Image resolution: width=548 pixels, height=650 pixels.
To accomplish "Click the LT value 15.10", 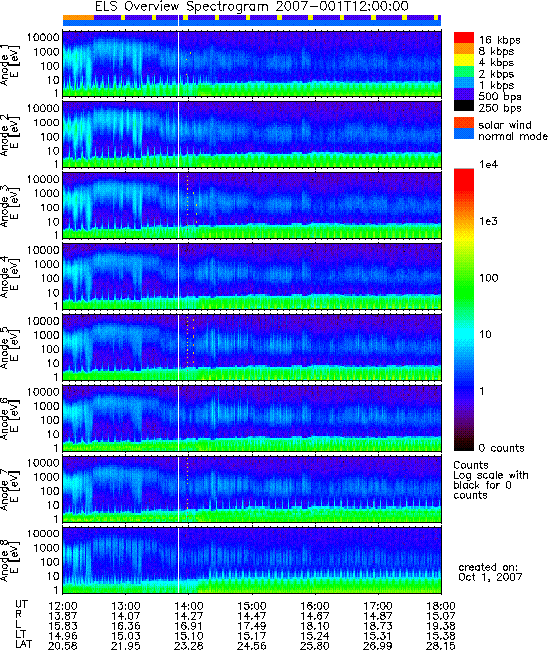I will (189, 636).
